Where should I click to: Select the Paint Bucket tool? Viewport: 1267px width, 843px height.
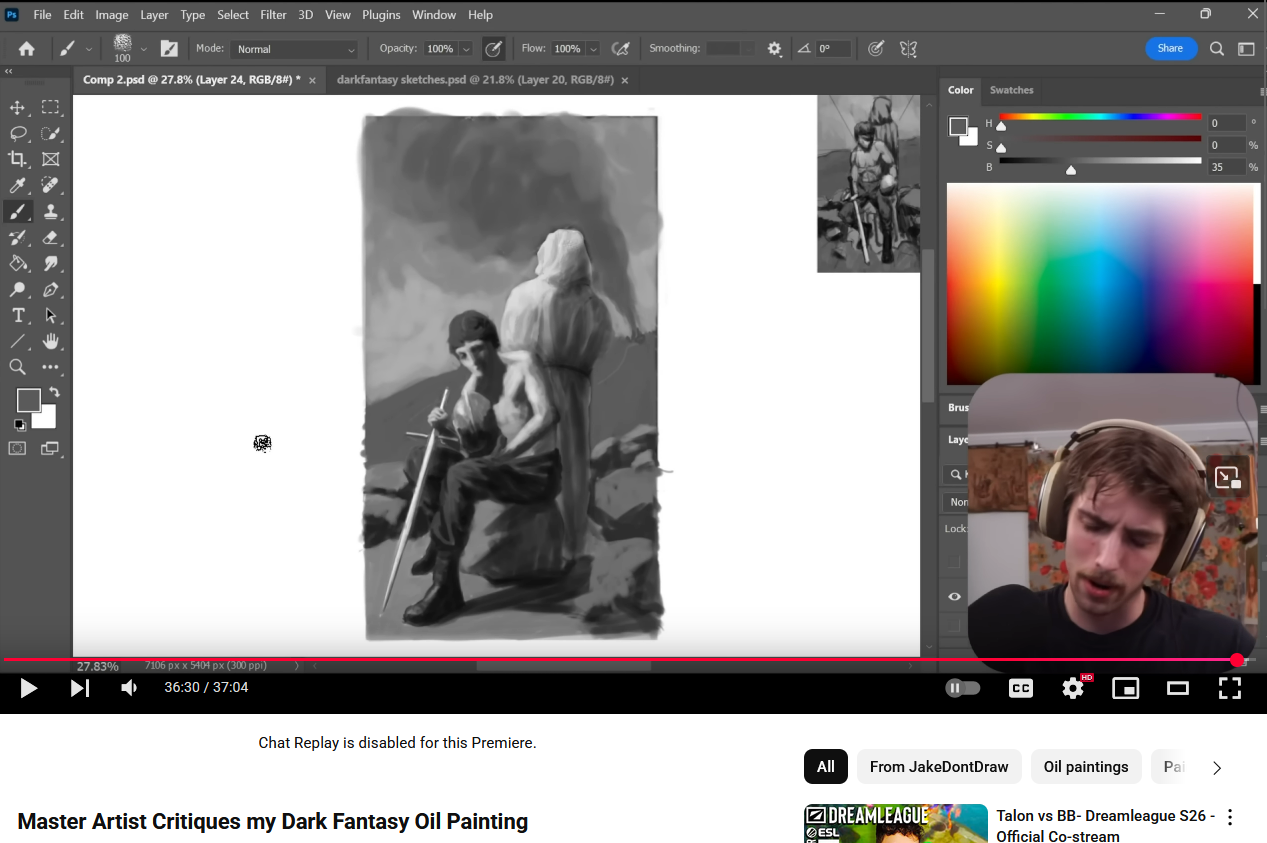point(18,263)
